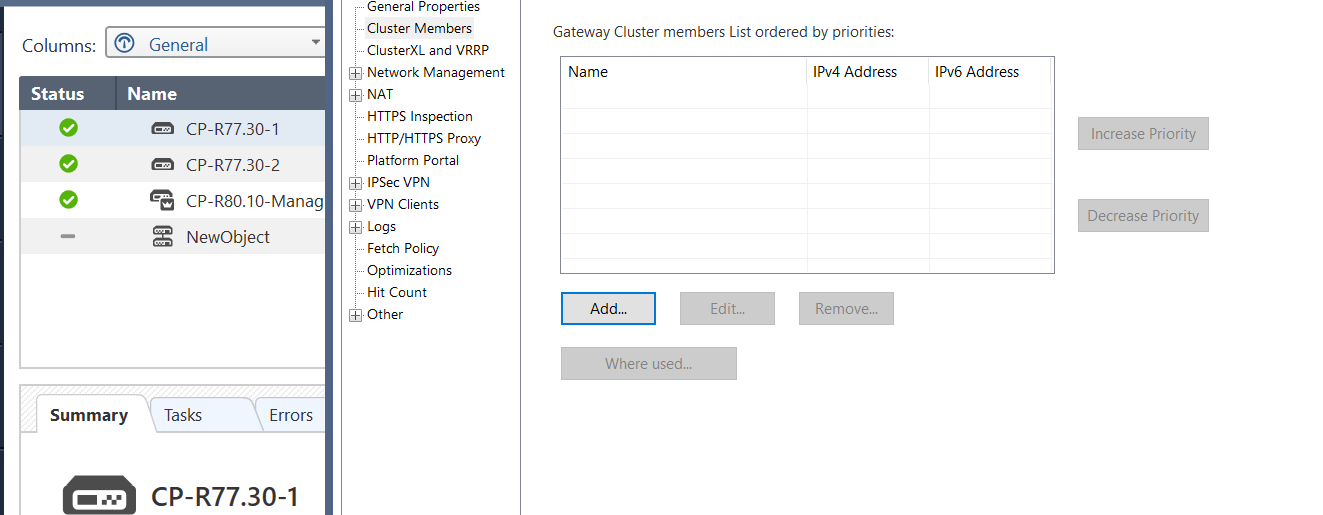Viewport: 1323px width, 515px height.
Task: Switch to the Errors tab
Action: [291, 415]
